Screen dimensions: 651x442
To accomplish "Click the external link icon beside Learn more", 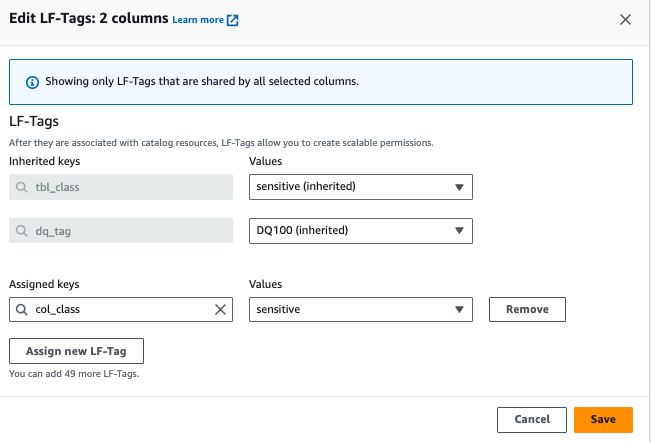I will 233,20.
